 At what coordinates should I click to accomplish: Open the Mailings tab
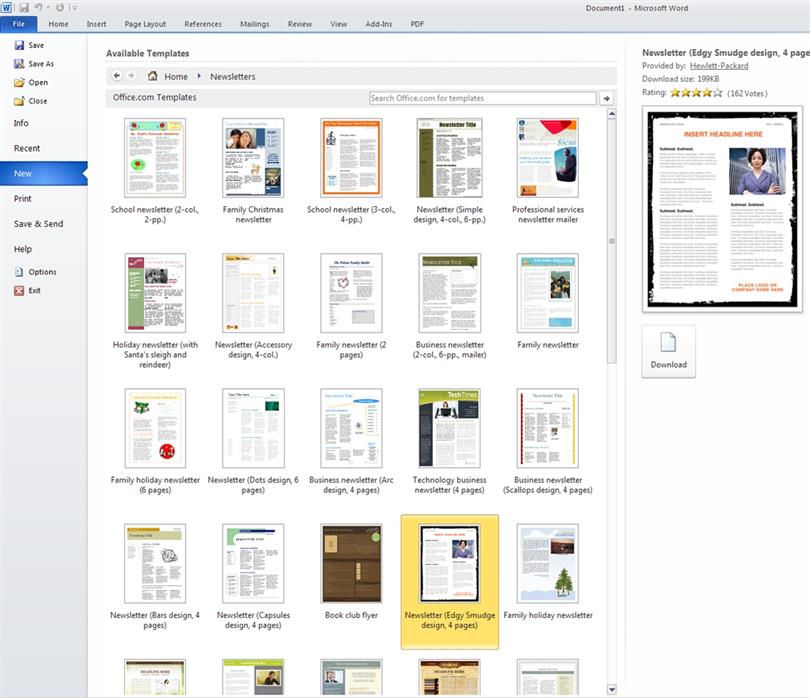[x=255, y=24]
